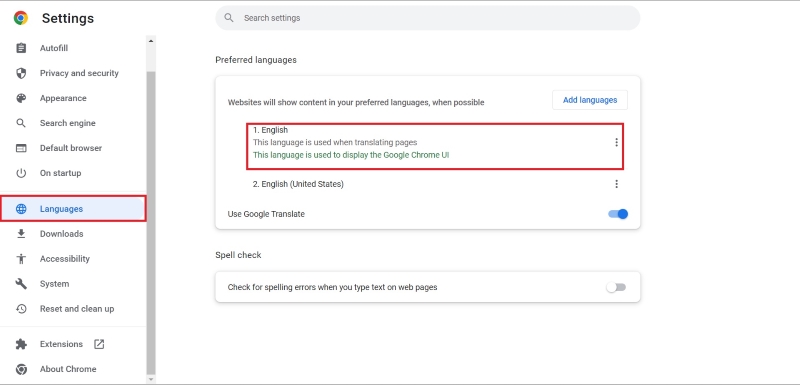
Task: Click the System wrench icon
Action: 21,284
